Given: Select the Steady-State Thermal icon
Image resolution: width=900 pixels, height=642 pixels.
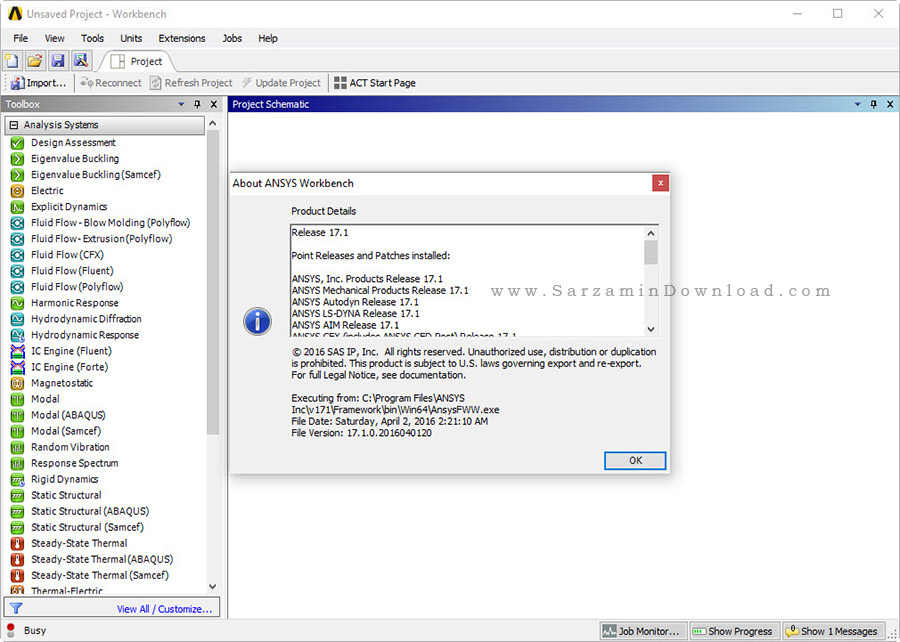Looking at the screenshot, I should (17, 544).
